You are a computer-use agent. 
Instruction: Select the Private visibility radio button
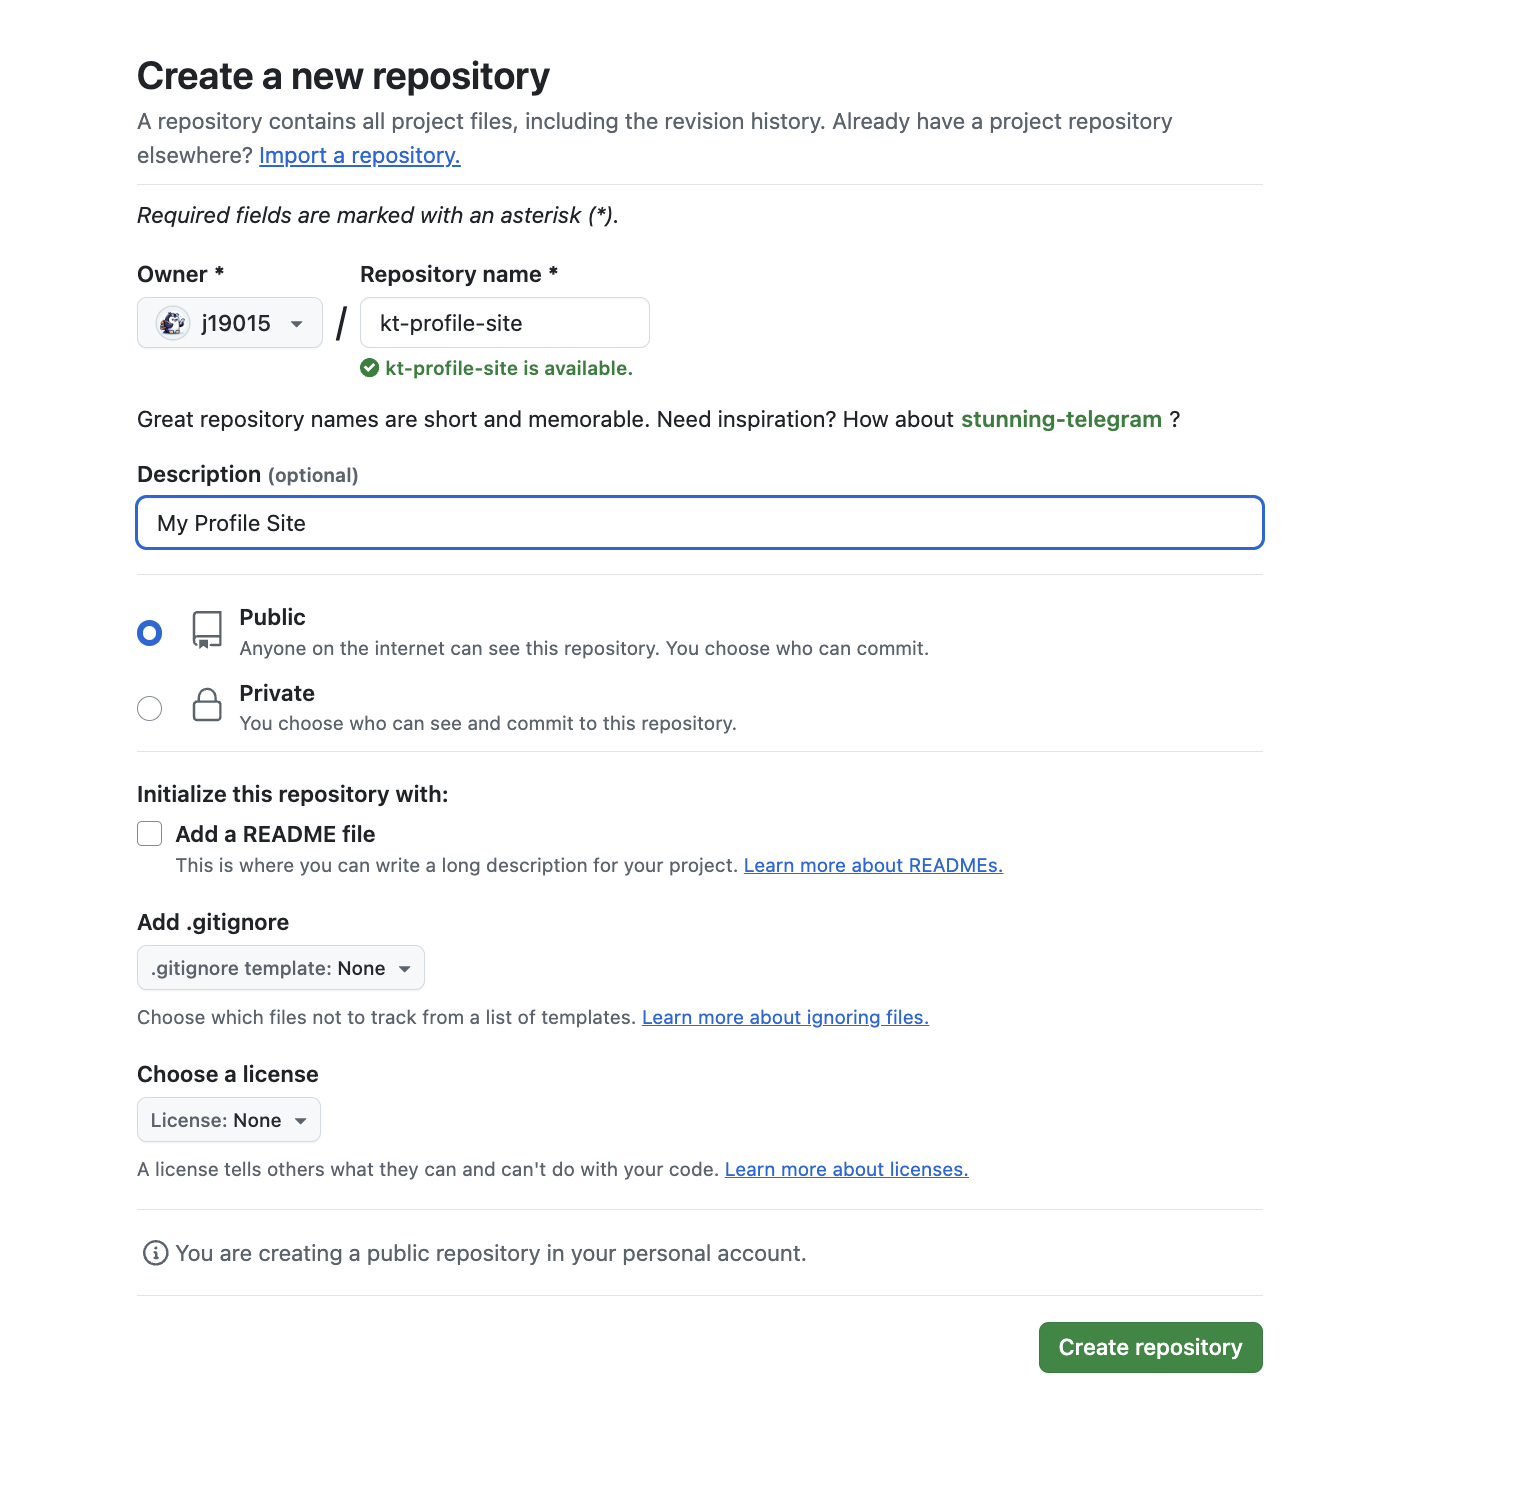click(x=150, y=709)
